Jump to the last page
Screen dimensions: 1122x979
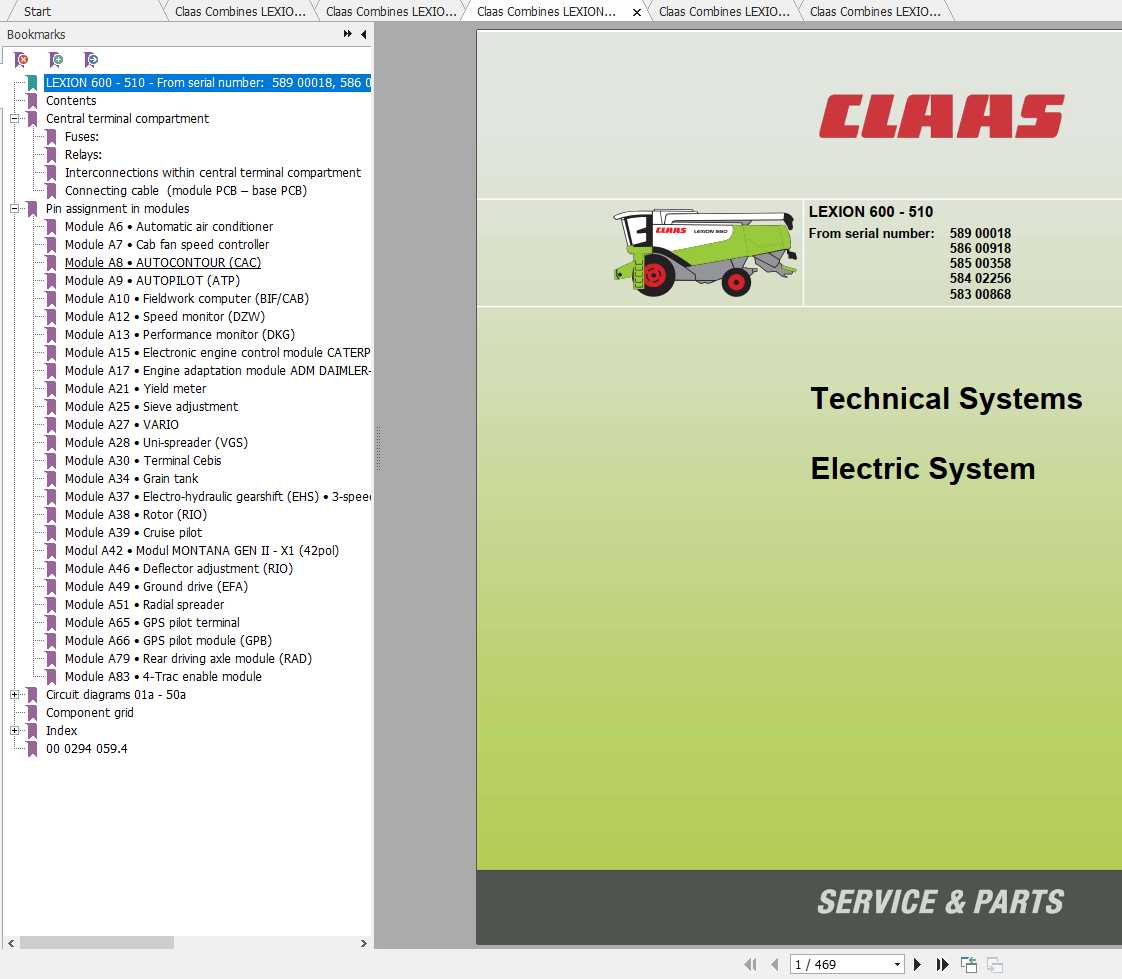click(943, 964)
